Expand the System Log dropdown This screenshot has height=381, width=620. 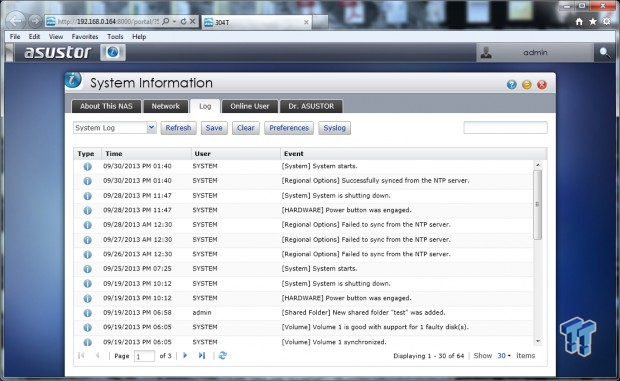coord(151,128)
